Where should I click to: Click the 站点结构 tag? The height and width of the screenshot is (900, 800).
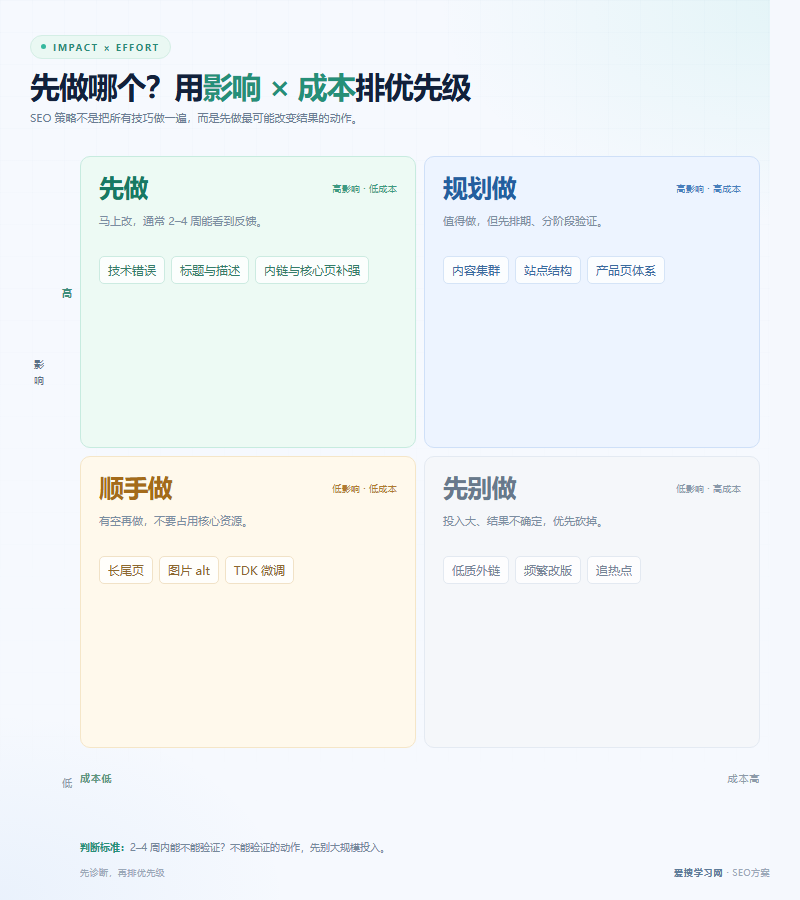click(548, 270)
